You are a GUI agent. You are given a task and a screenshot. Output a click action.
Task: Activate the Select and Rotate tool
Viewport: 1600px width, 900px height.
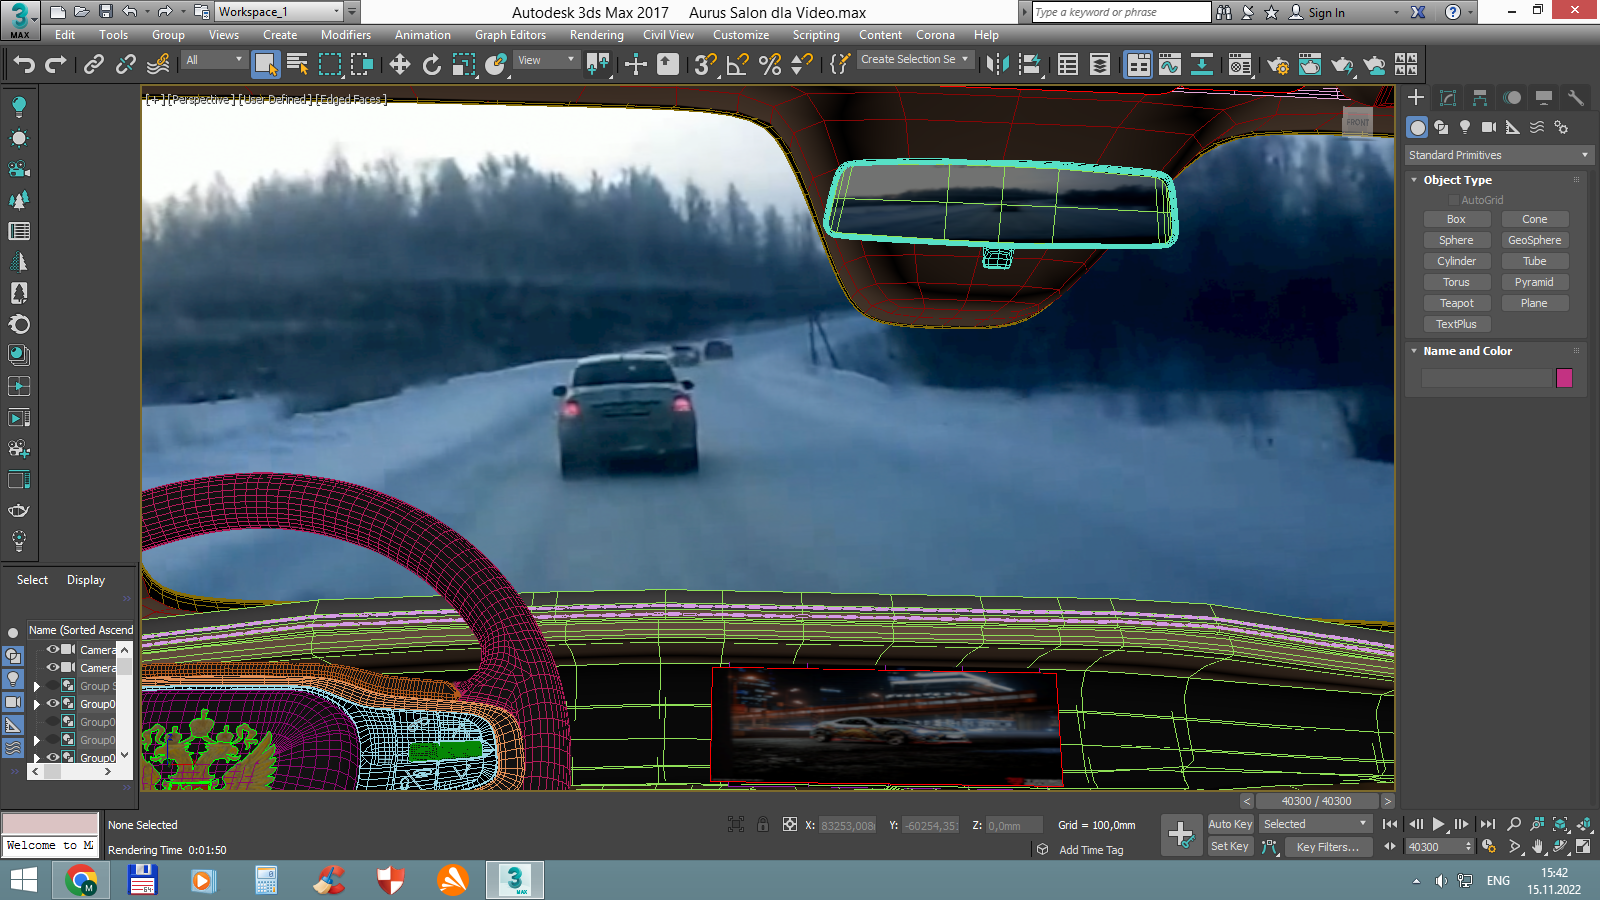432,65
